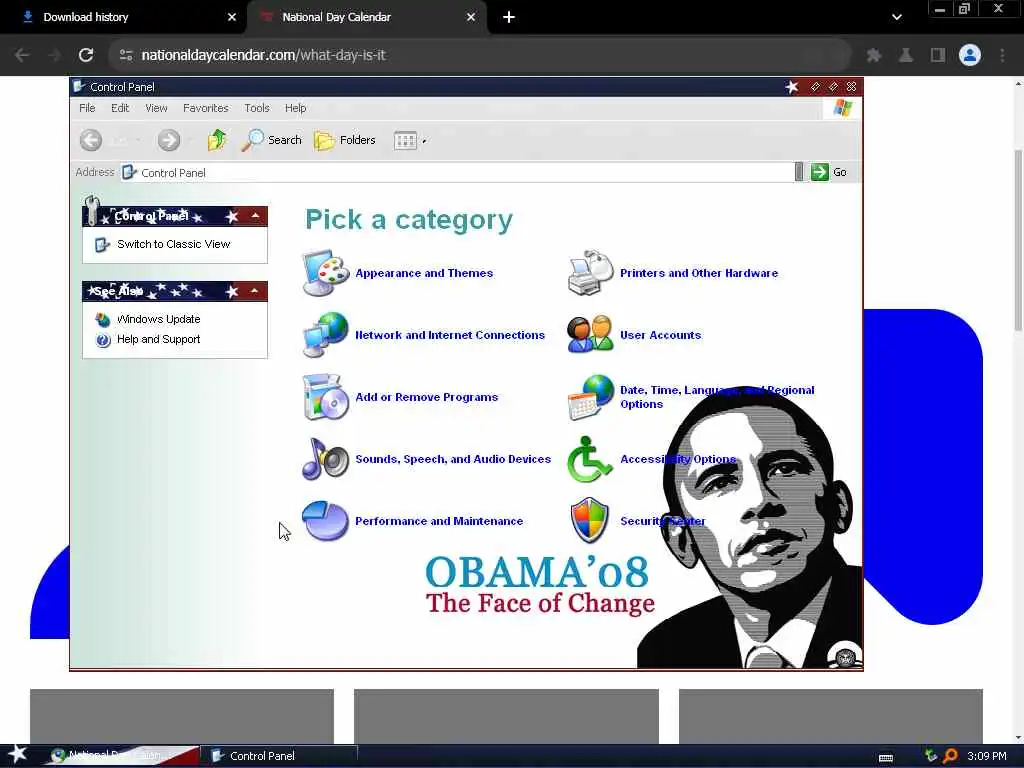Open the File menu
This screenshot has height=768, width=1024.
pyautogui.click(x=87, y=108)
